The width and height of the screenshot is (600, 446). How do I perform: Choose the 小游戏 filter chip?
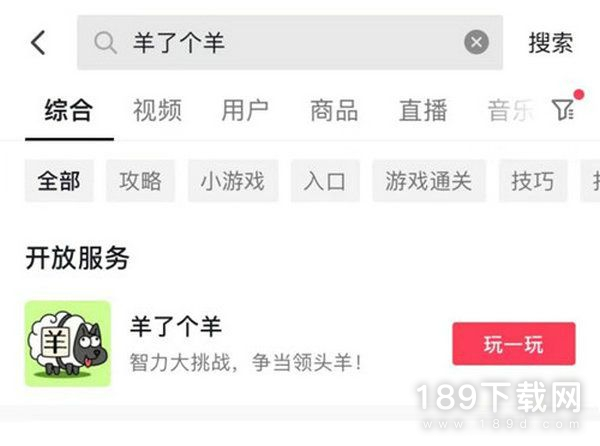pos(233,181)
